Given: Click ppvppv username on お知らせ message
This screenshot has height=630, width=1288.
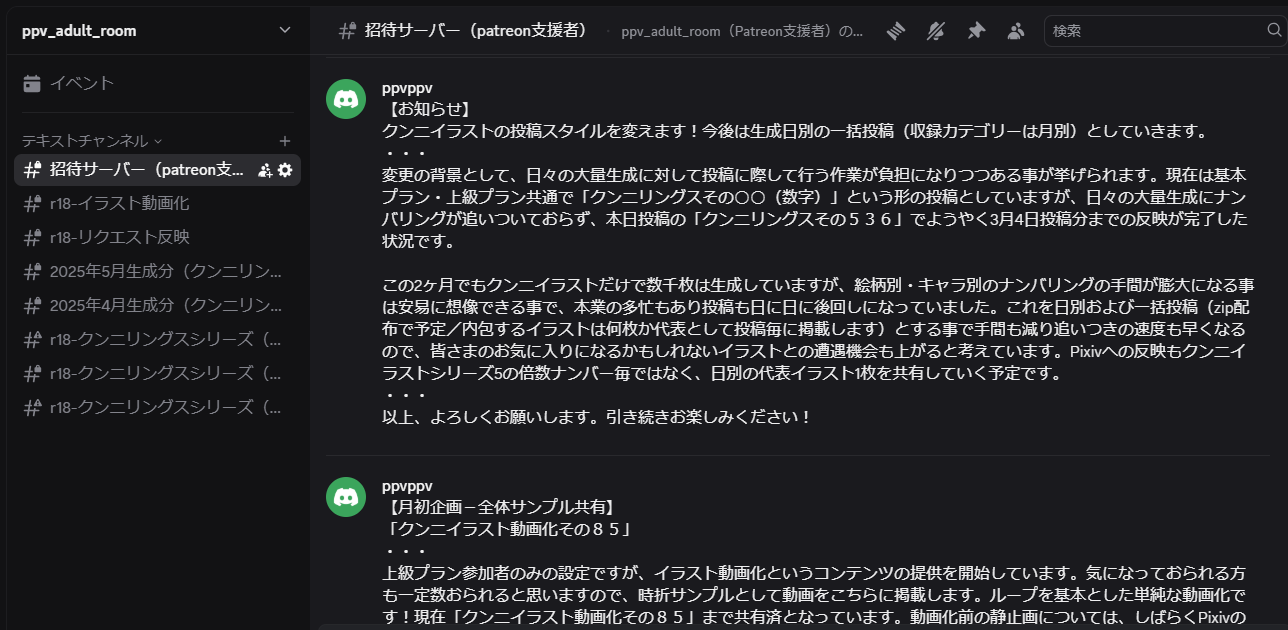Looking at the screenshot, I should coord(407,88).
